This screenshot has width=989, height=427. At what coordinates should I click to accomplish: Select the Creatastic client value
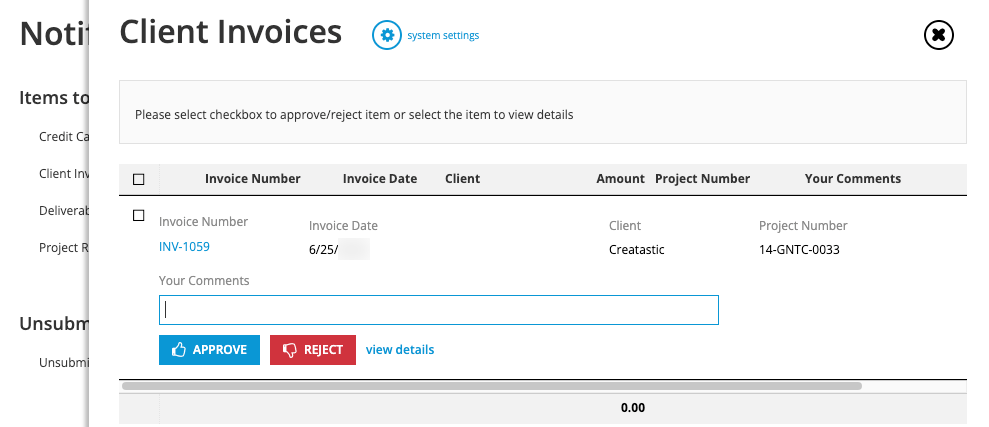point(636,250)
